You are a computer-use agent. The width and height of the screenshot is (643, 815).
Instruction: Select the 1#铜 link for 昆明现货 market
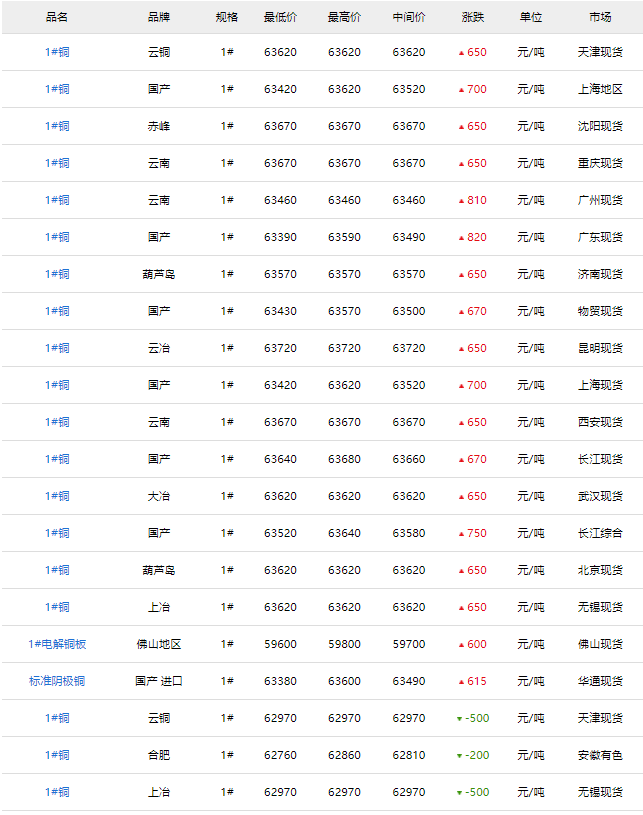tap(57, 348)
